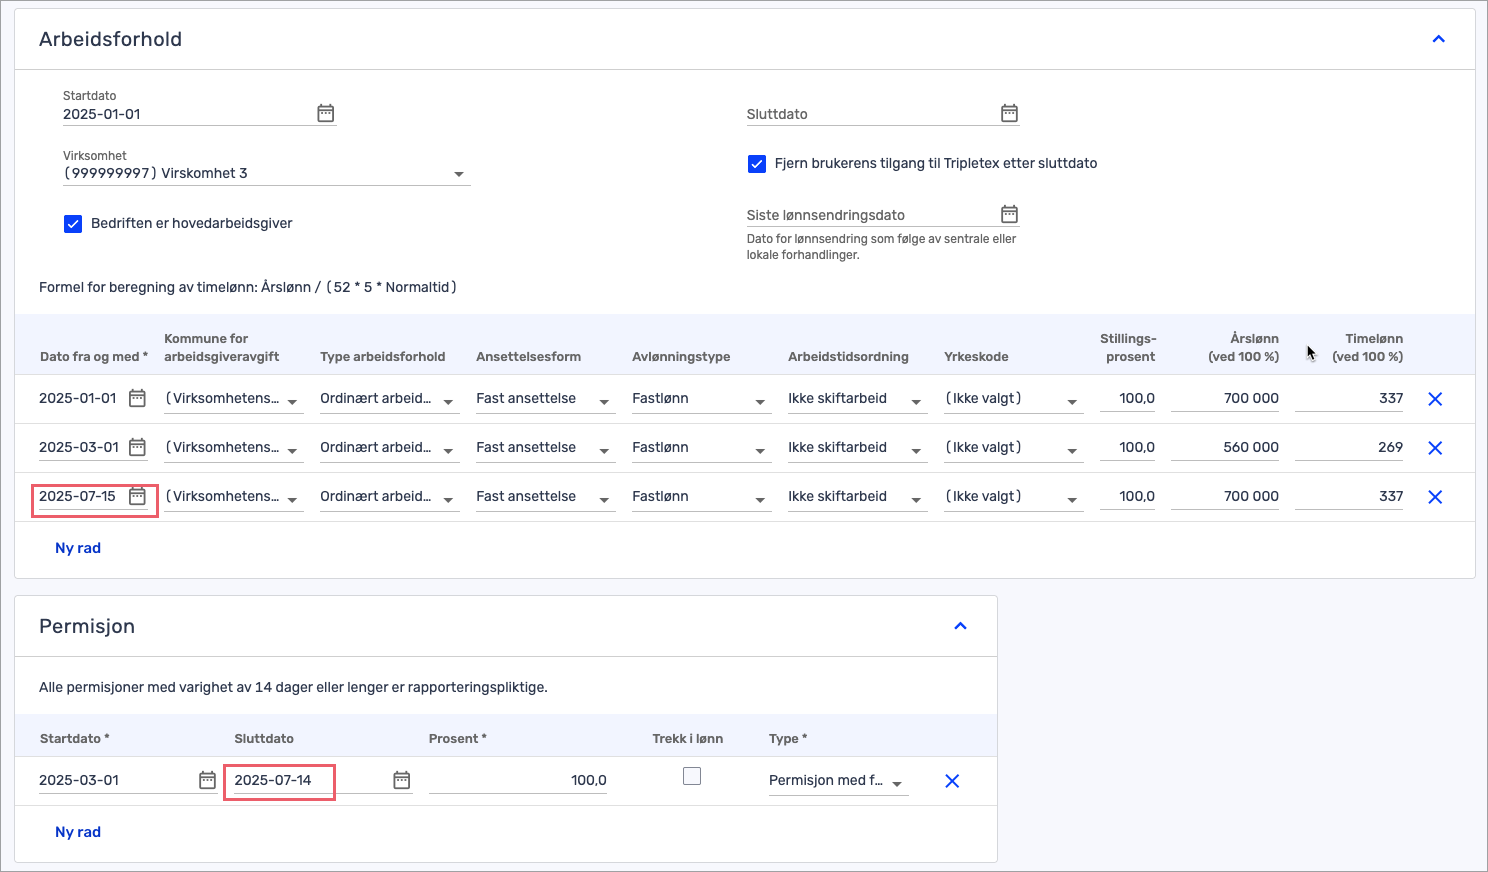Collapse the Arbeidsforhold section
The height and width of the screenshot is (872, 1488).
[x=1439, y=39]
